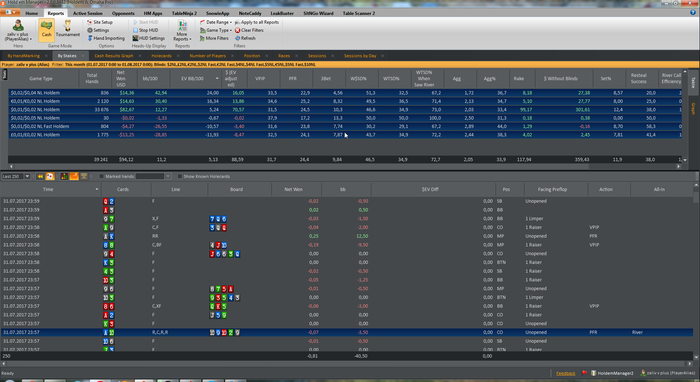Image resolution: width=700 pixels, height=382 pixels.
Task: Switch to Number of Players report tab
Action: tap(208, 56)
